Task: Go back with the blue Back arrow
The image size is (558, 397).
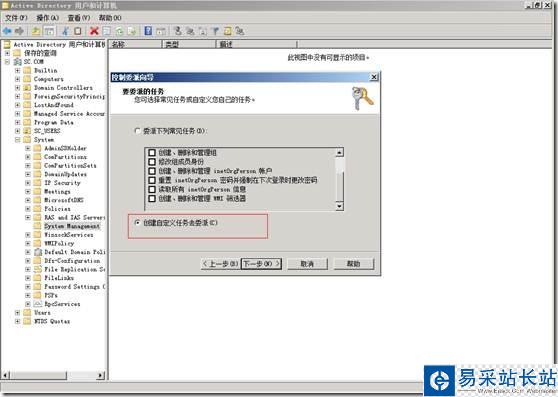Action: click(7, 31)
